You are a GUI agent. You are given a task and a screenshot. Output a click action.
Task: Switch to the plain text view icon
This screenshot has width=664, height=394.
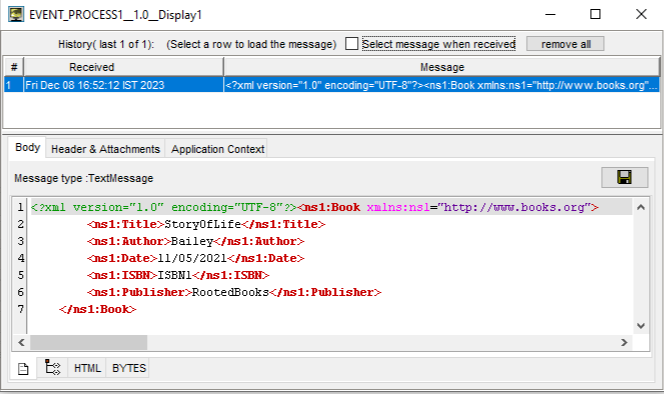tap(23, 369)
